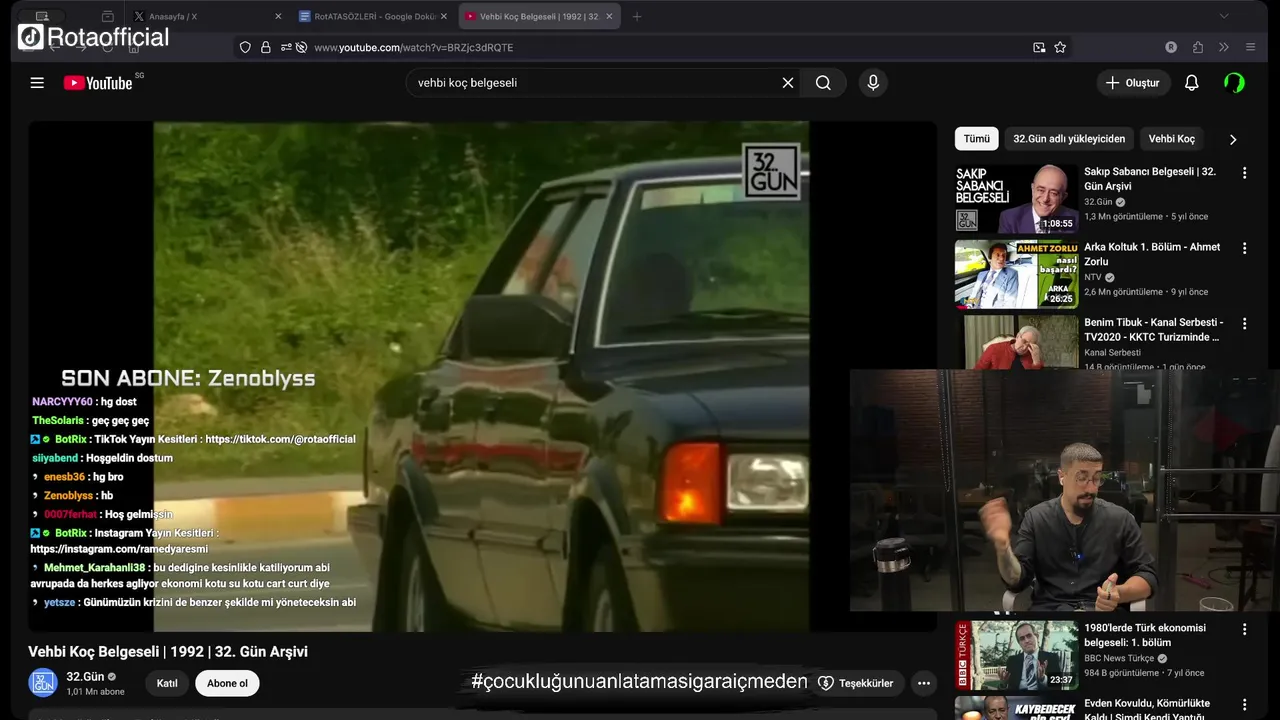The width and height of the screenshot is (1280, 720).
Task: Open 1980'lerde Türk ekonomisi thumbnail
Action: 1016,655
